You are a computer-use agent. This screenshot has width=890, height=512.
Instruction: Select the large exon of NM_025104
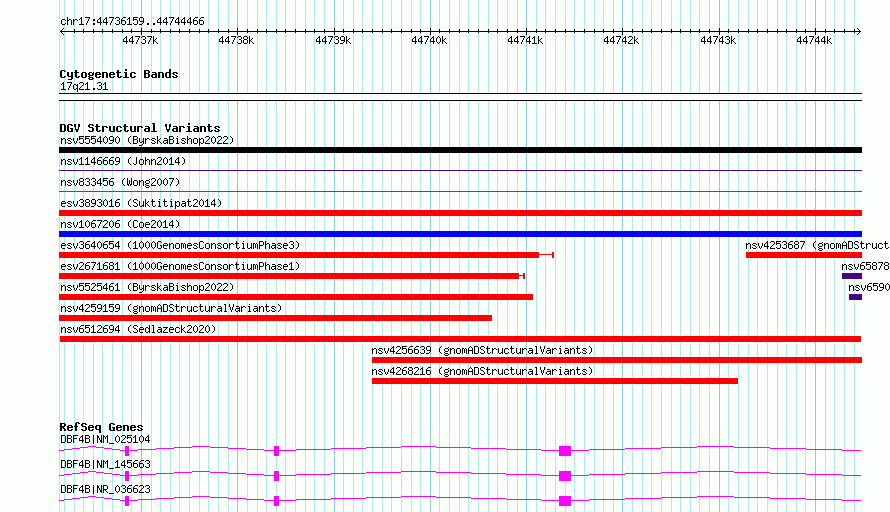565,451
